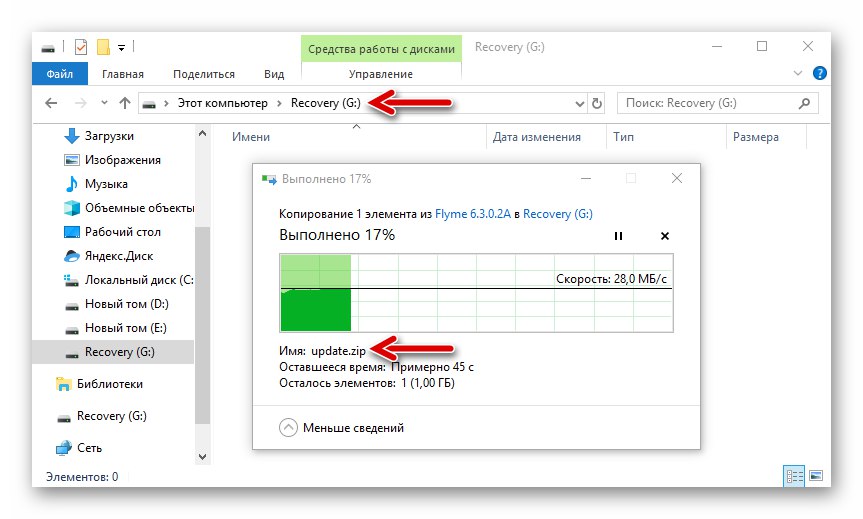Pause the copy operation

pyautogui.click(x=618, y=236)
